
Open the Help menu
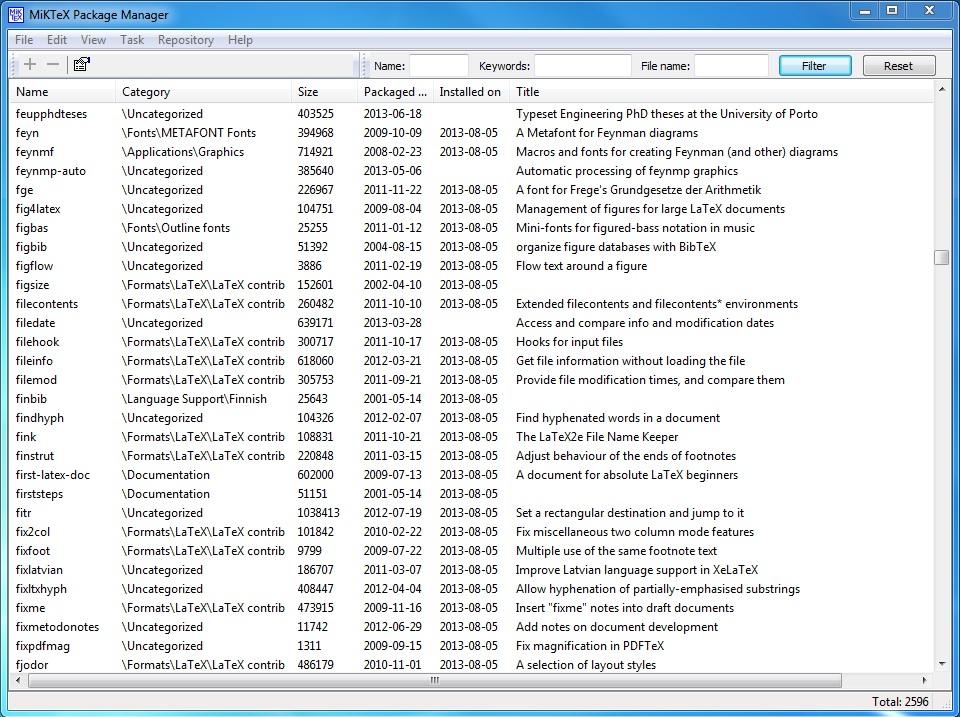(x=240, y=40)
